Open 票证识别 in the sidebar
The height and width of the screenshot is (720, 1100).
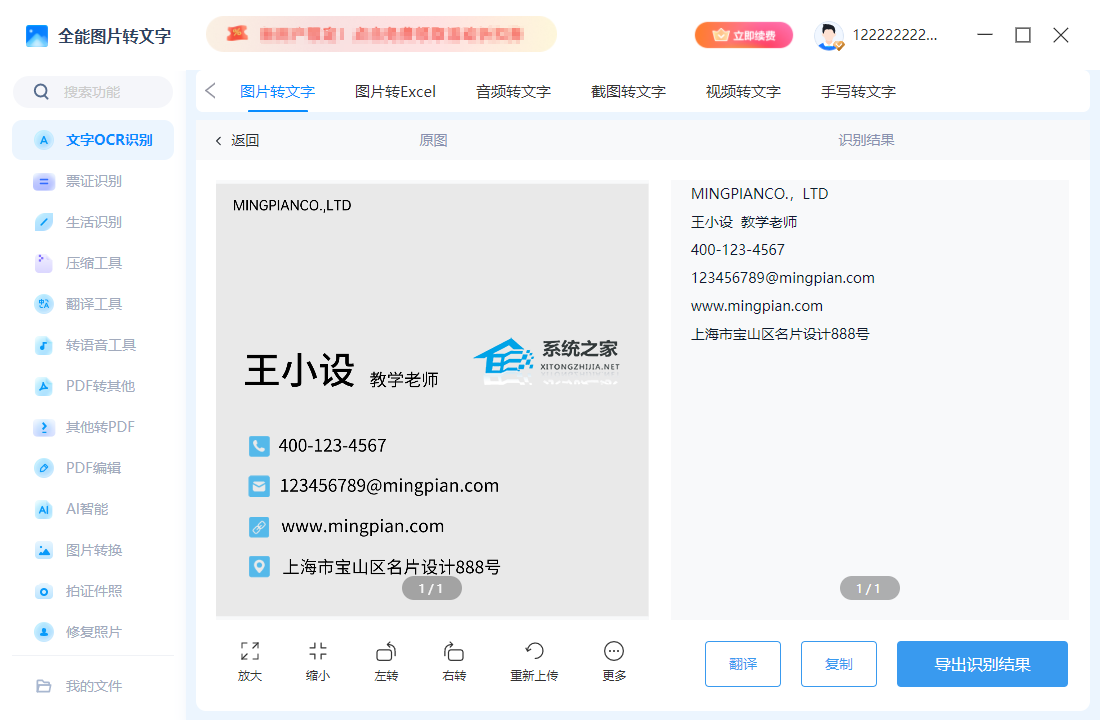click(93, 181)
